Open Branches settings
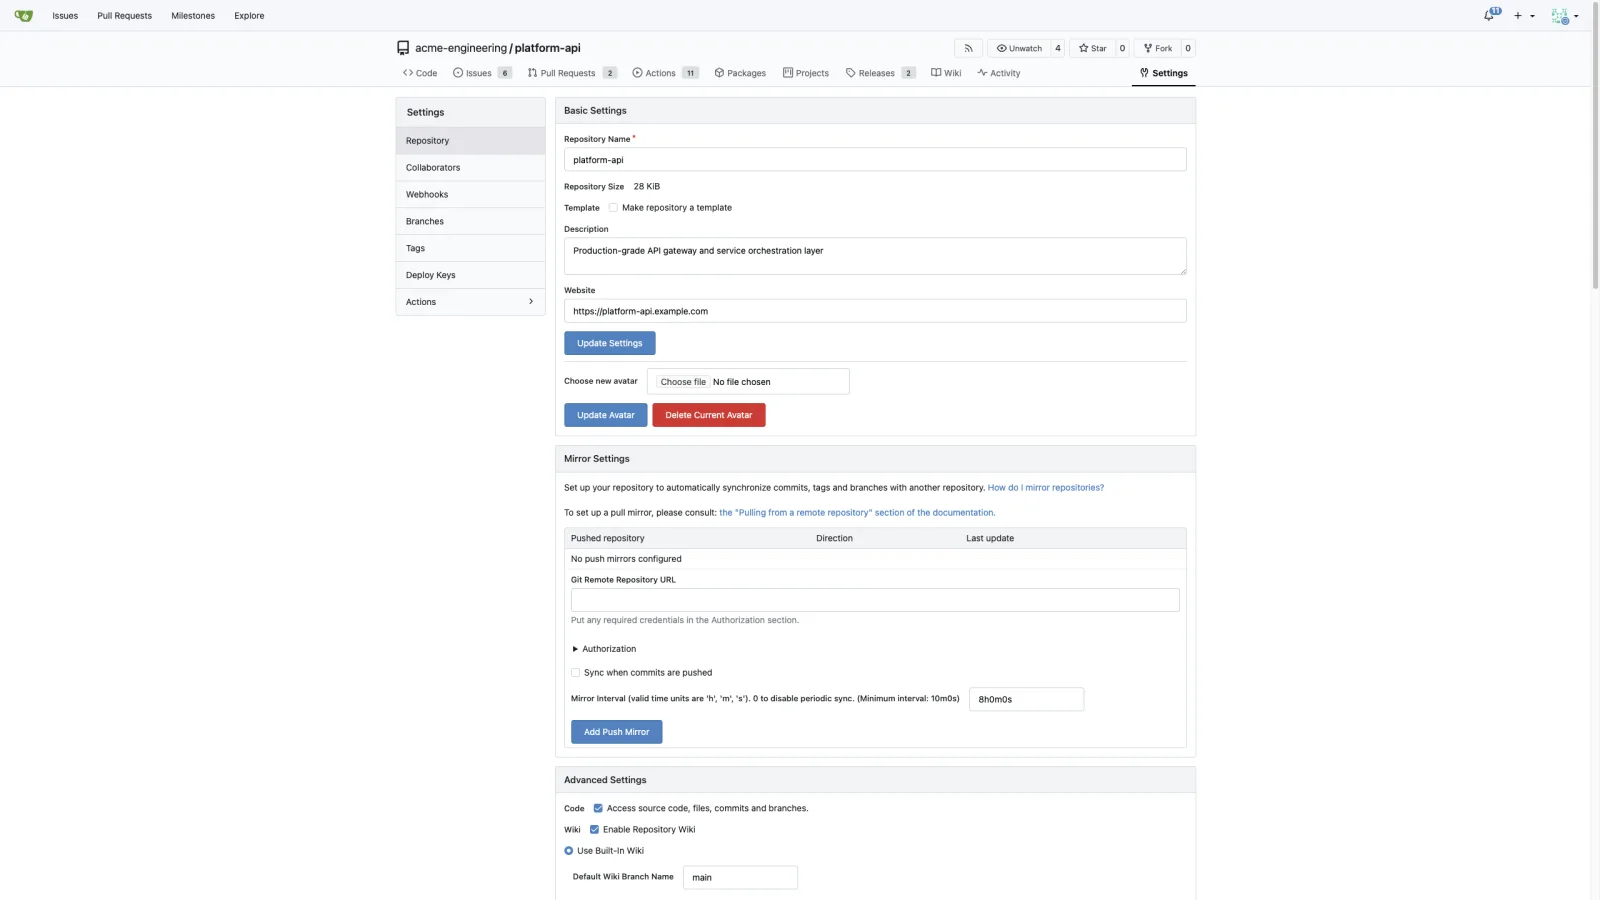Screen dimensions: 1600x900 pos(470,222)
